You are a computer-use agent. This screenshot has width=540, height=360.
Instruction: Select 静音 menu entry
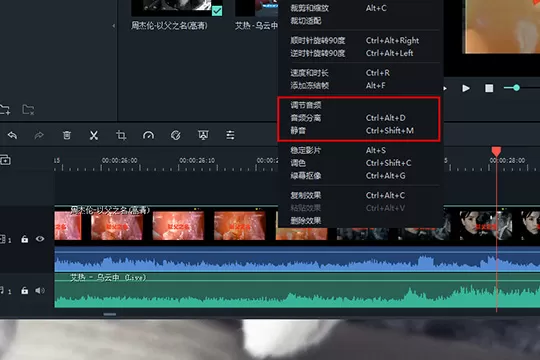coord(298,131)
